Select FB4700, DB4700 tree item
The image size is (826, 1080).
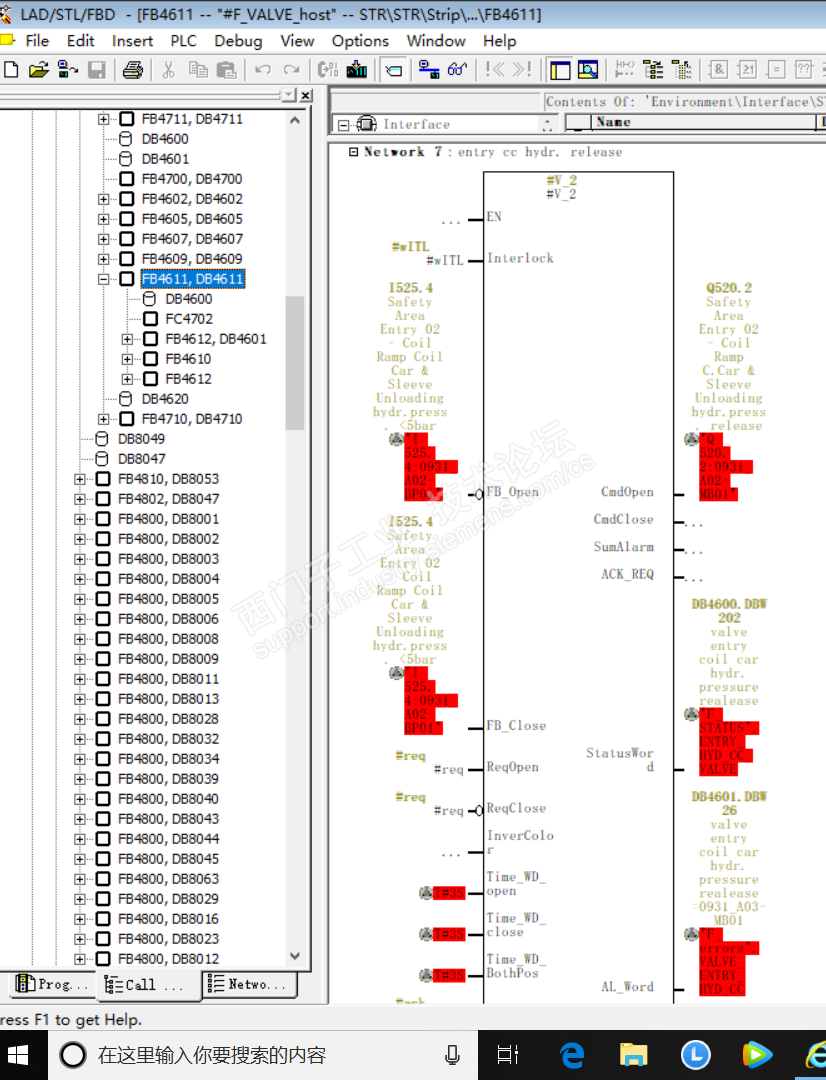coord(192,179)
